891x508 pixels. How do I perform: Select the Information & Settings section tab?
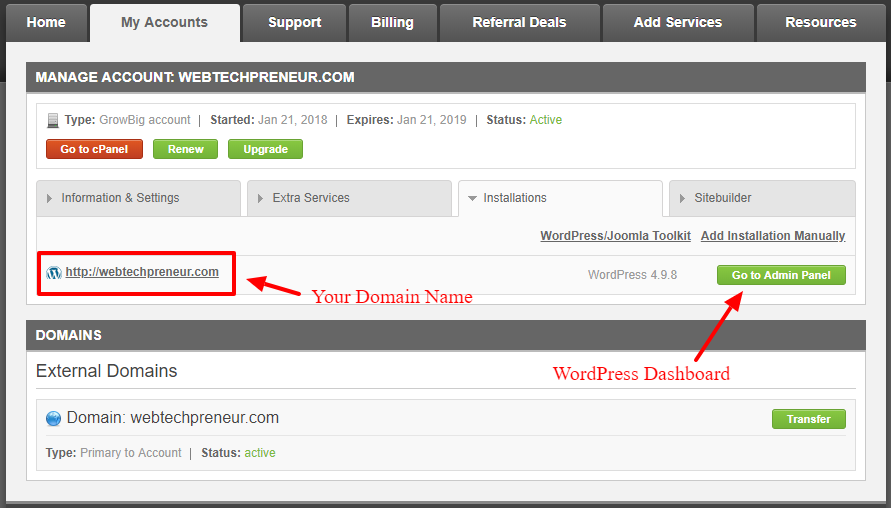[x=138, y=198]
